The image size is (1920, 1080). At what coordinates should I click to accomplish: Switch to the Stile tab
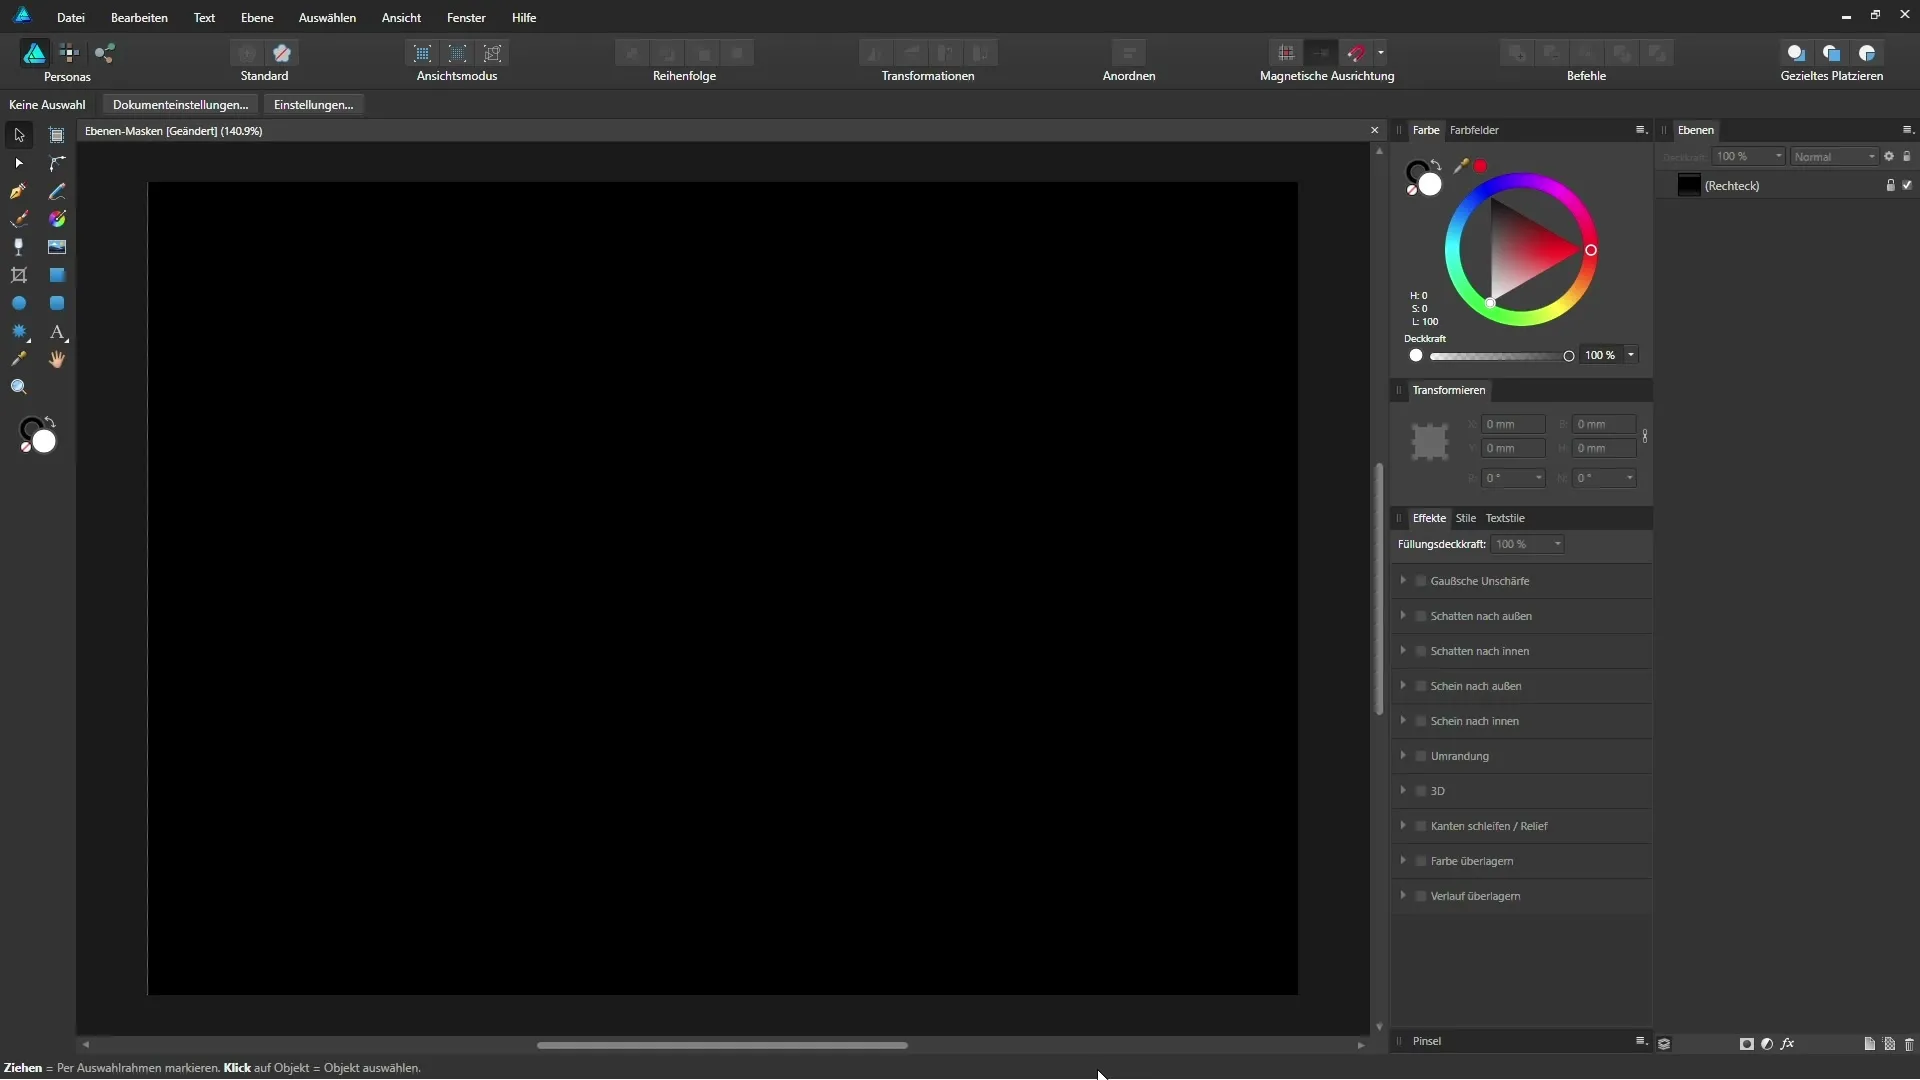(1466, 518)
